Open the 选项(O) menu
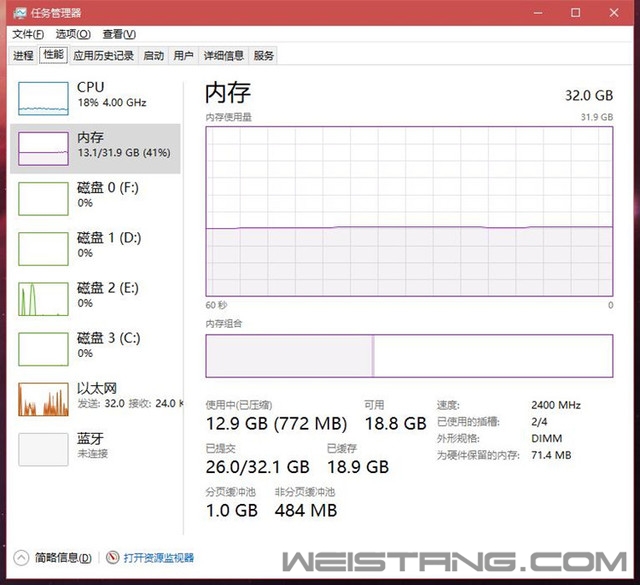Viewport: 640px width, 585px height. pyautogui.click(x=73, y=34)
